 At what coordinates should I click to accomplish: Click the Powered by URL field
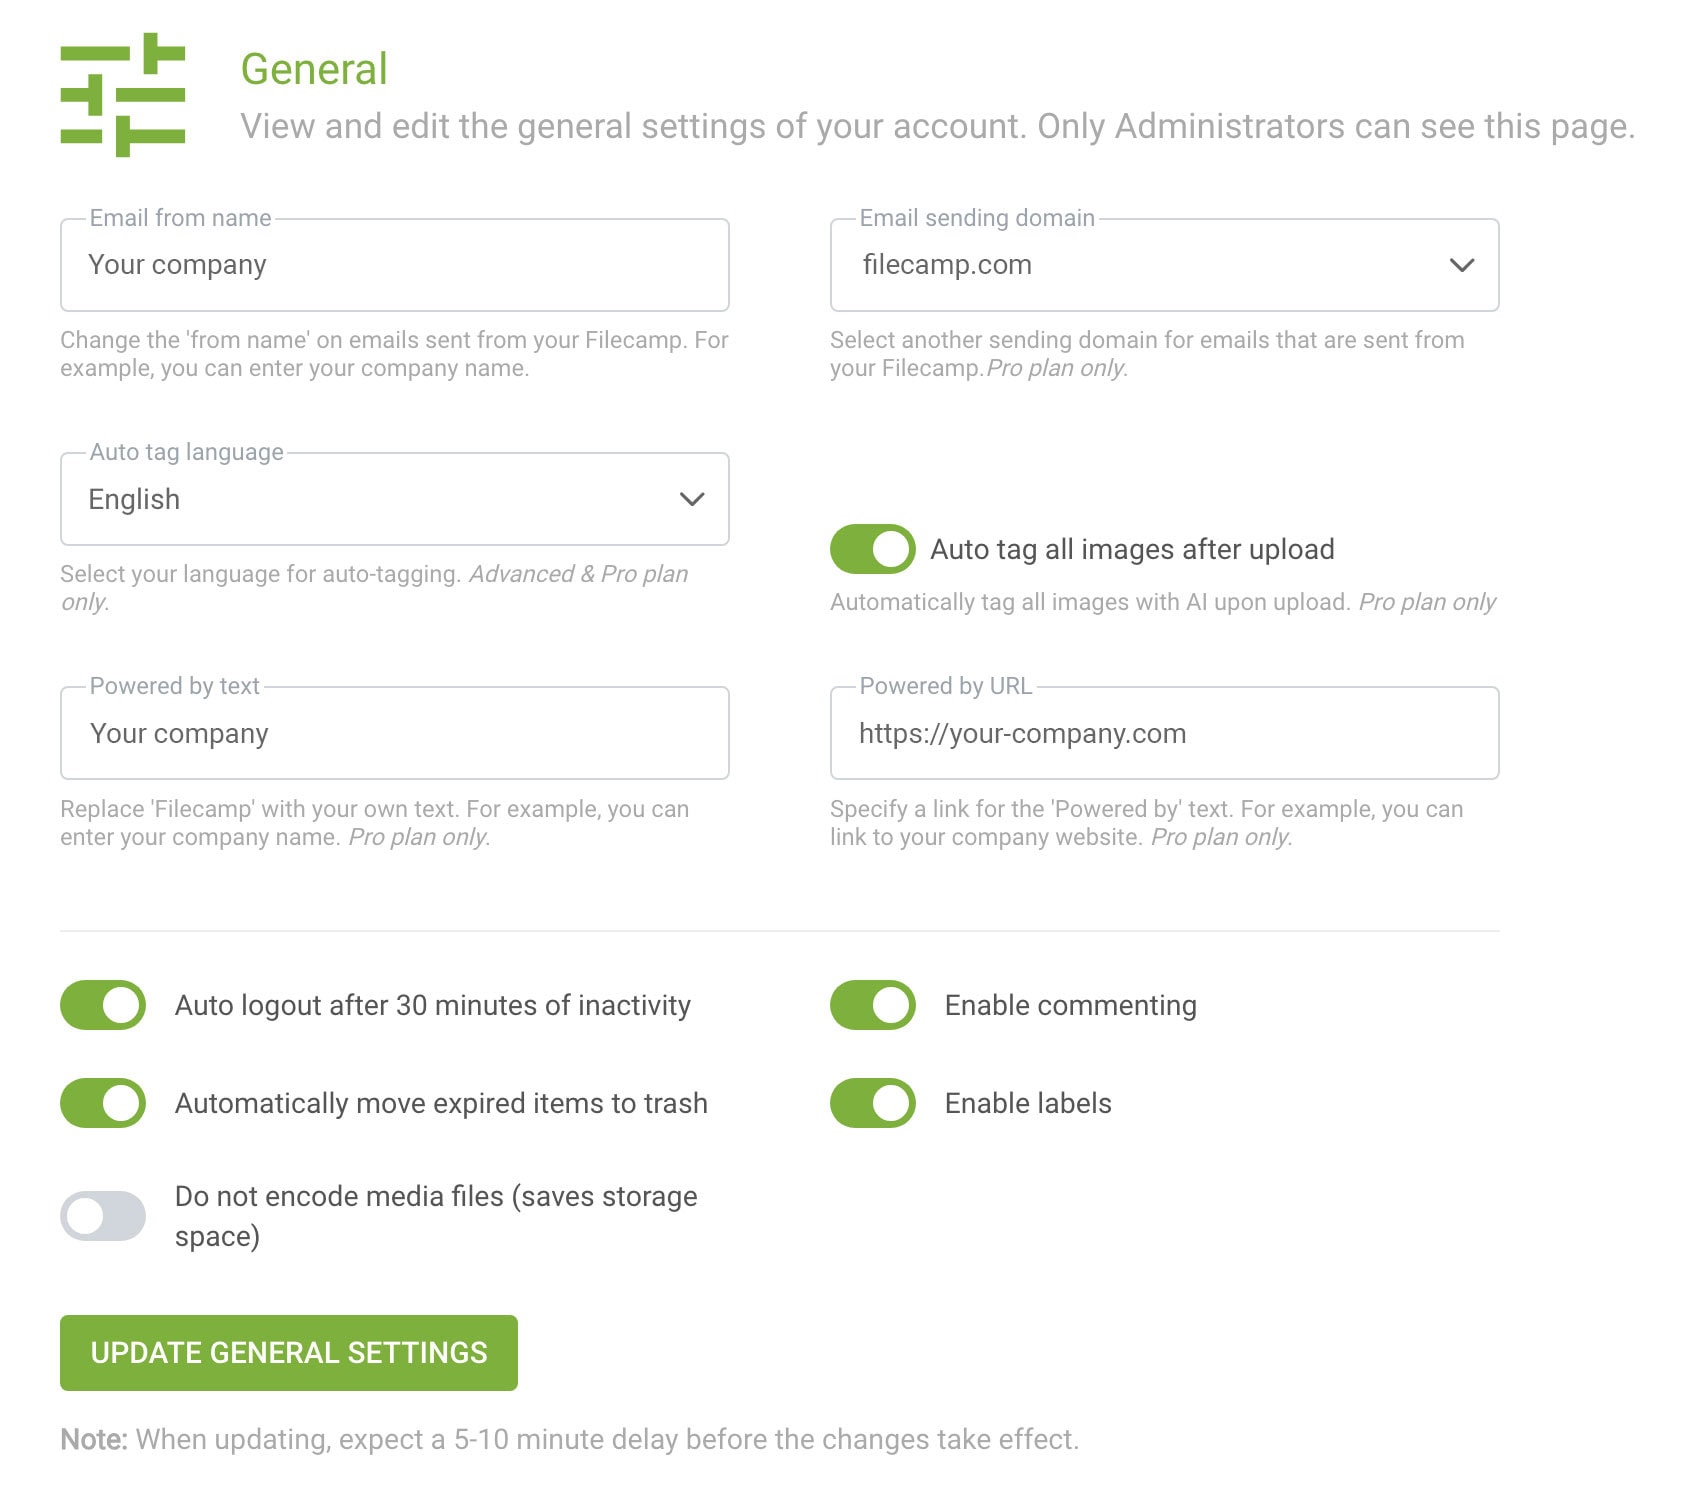[1164, 733]
